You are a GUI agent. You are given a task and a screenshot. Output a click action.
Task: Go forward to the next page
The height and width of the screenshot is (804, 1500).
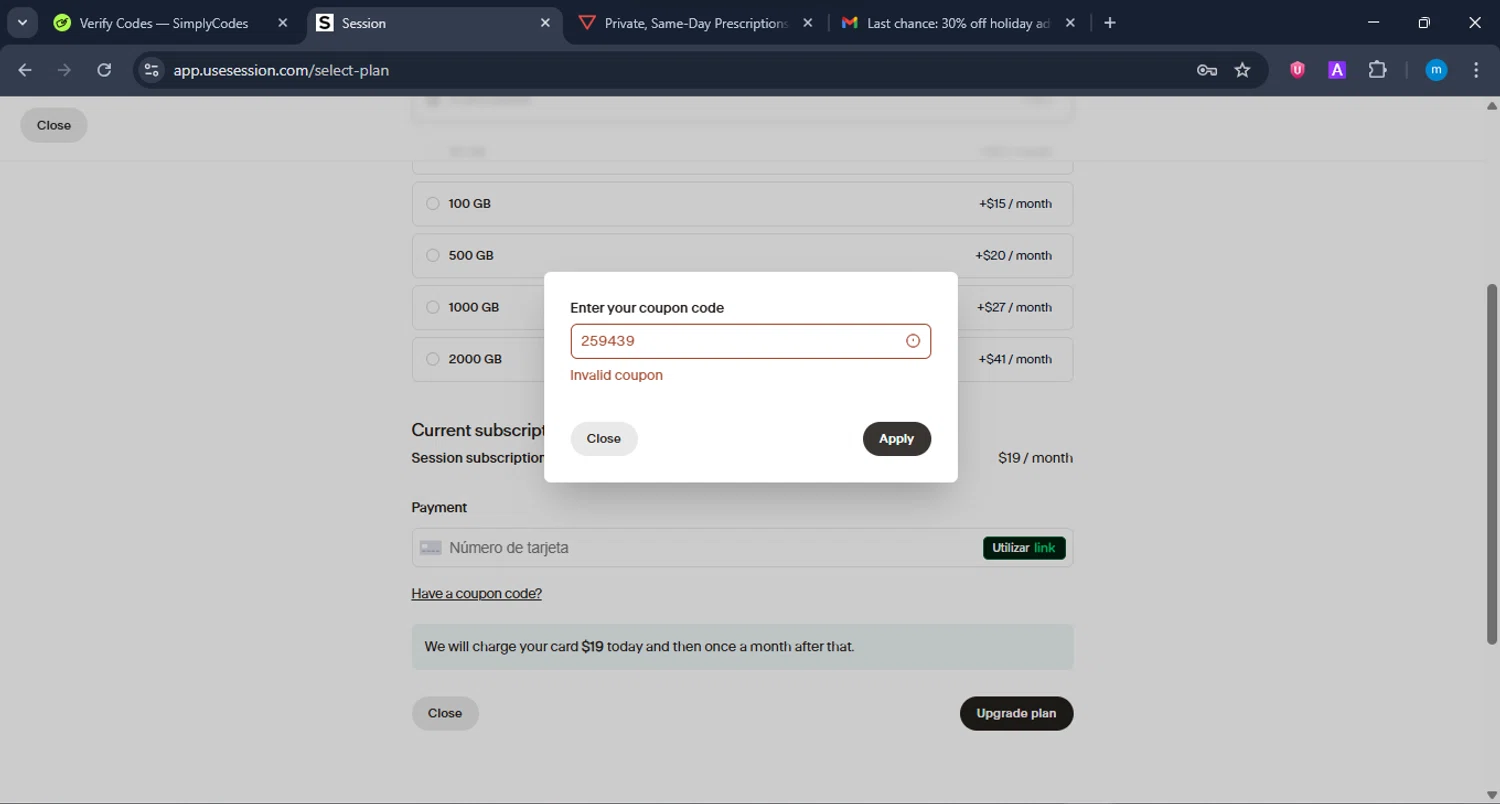click(x=65, y=70)
